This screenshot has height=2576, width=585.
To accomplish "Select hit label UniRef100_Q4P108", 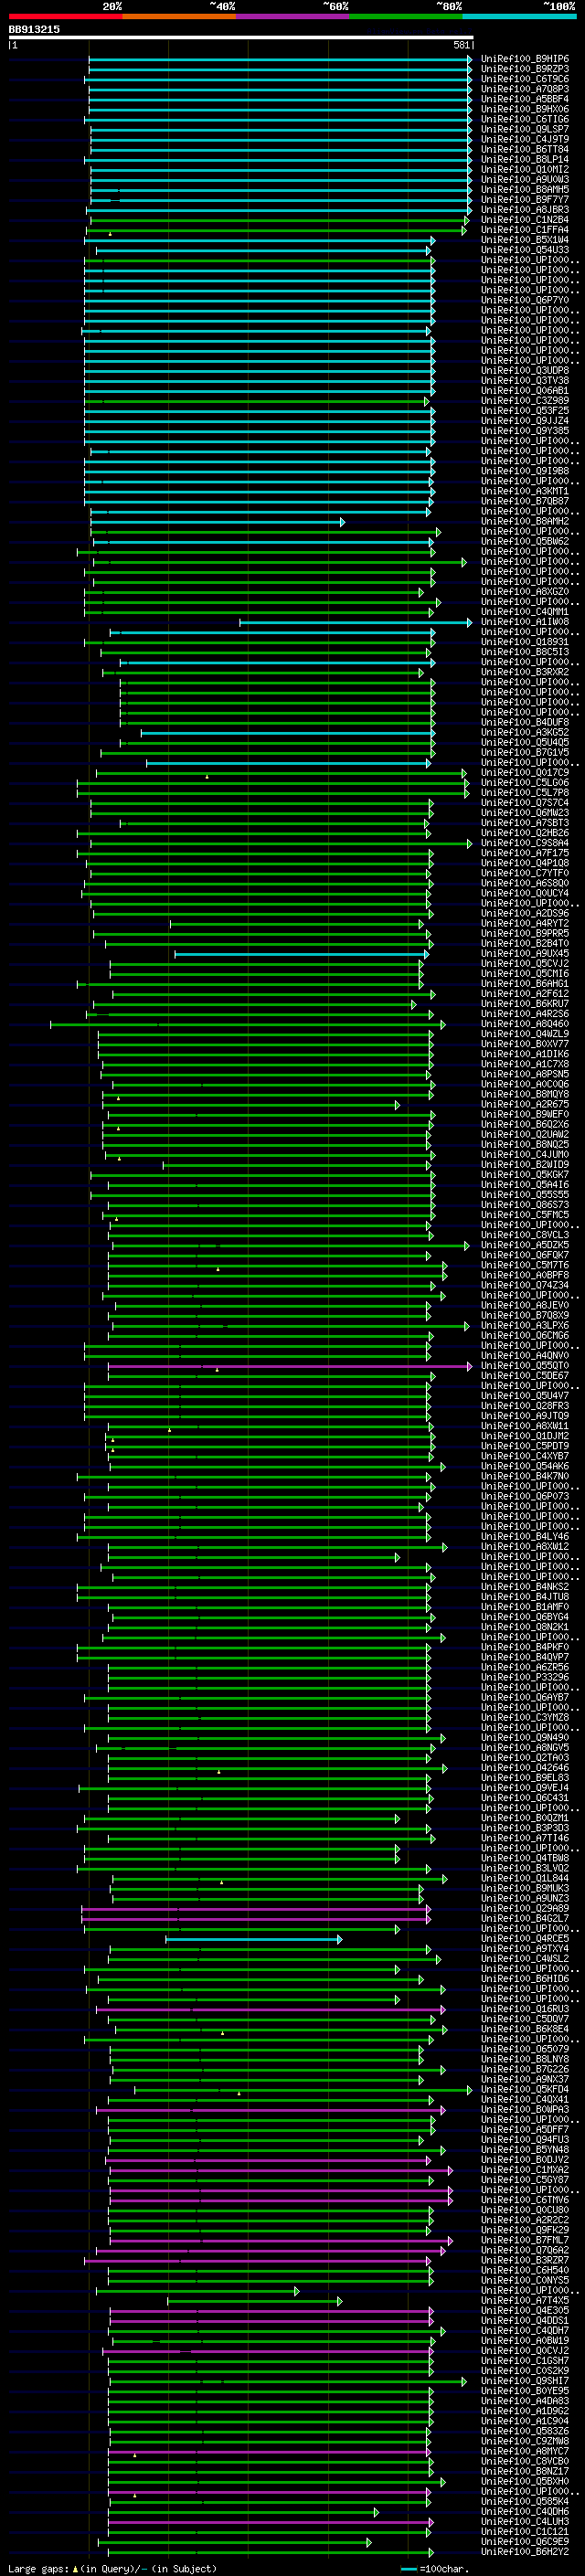I will [524, 863].
